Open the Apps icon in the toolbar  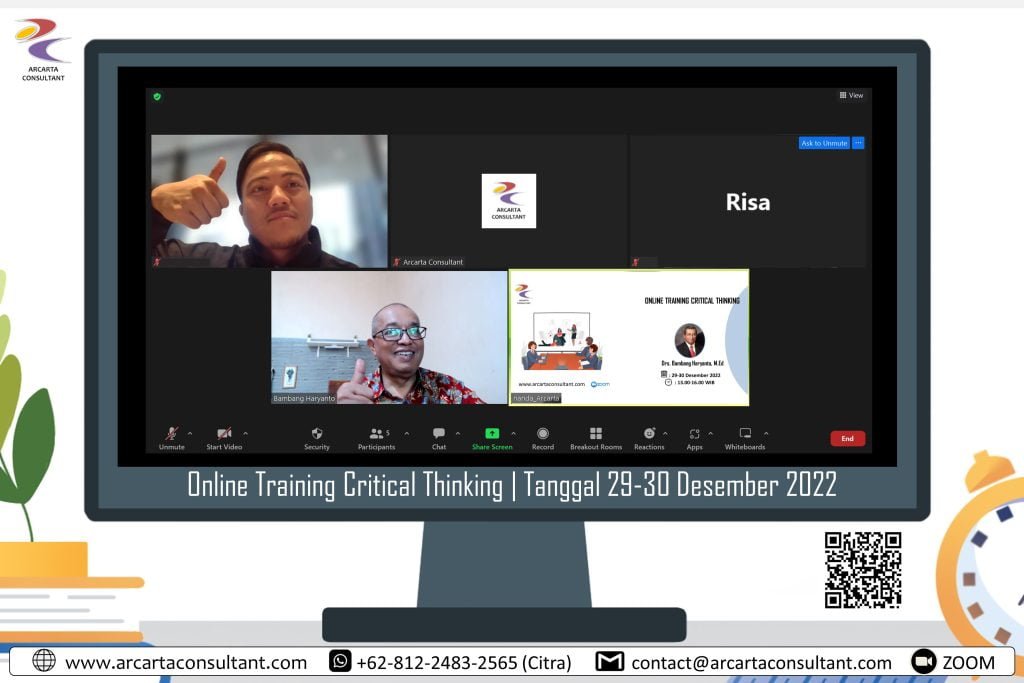coord(694,434)
